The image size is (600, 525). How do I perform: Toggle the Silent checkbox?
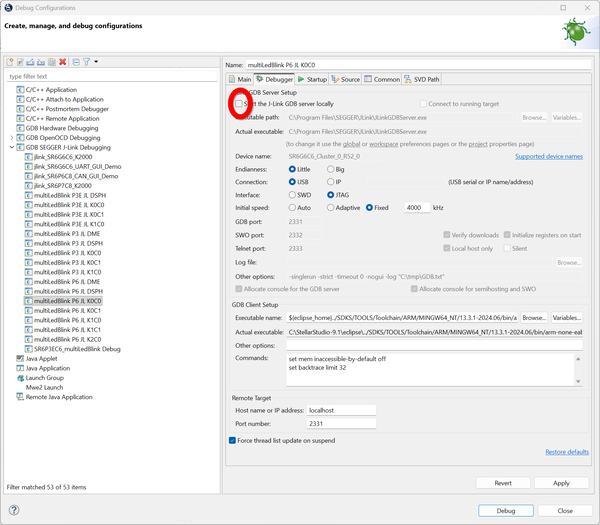pyautogui.click(x=507, y=248)
